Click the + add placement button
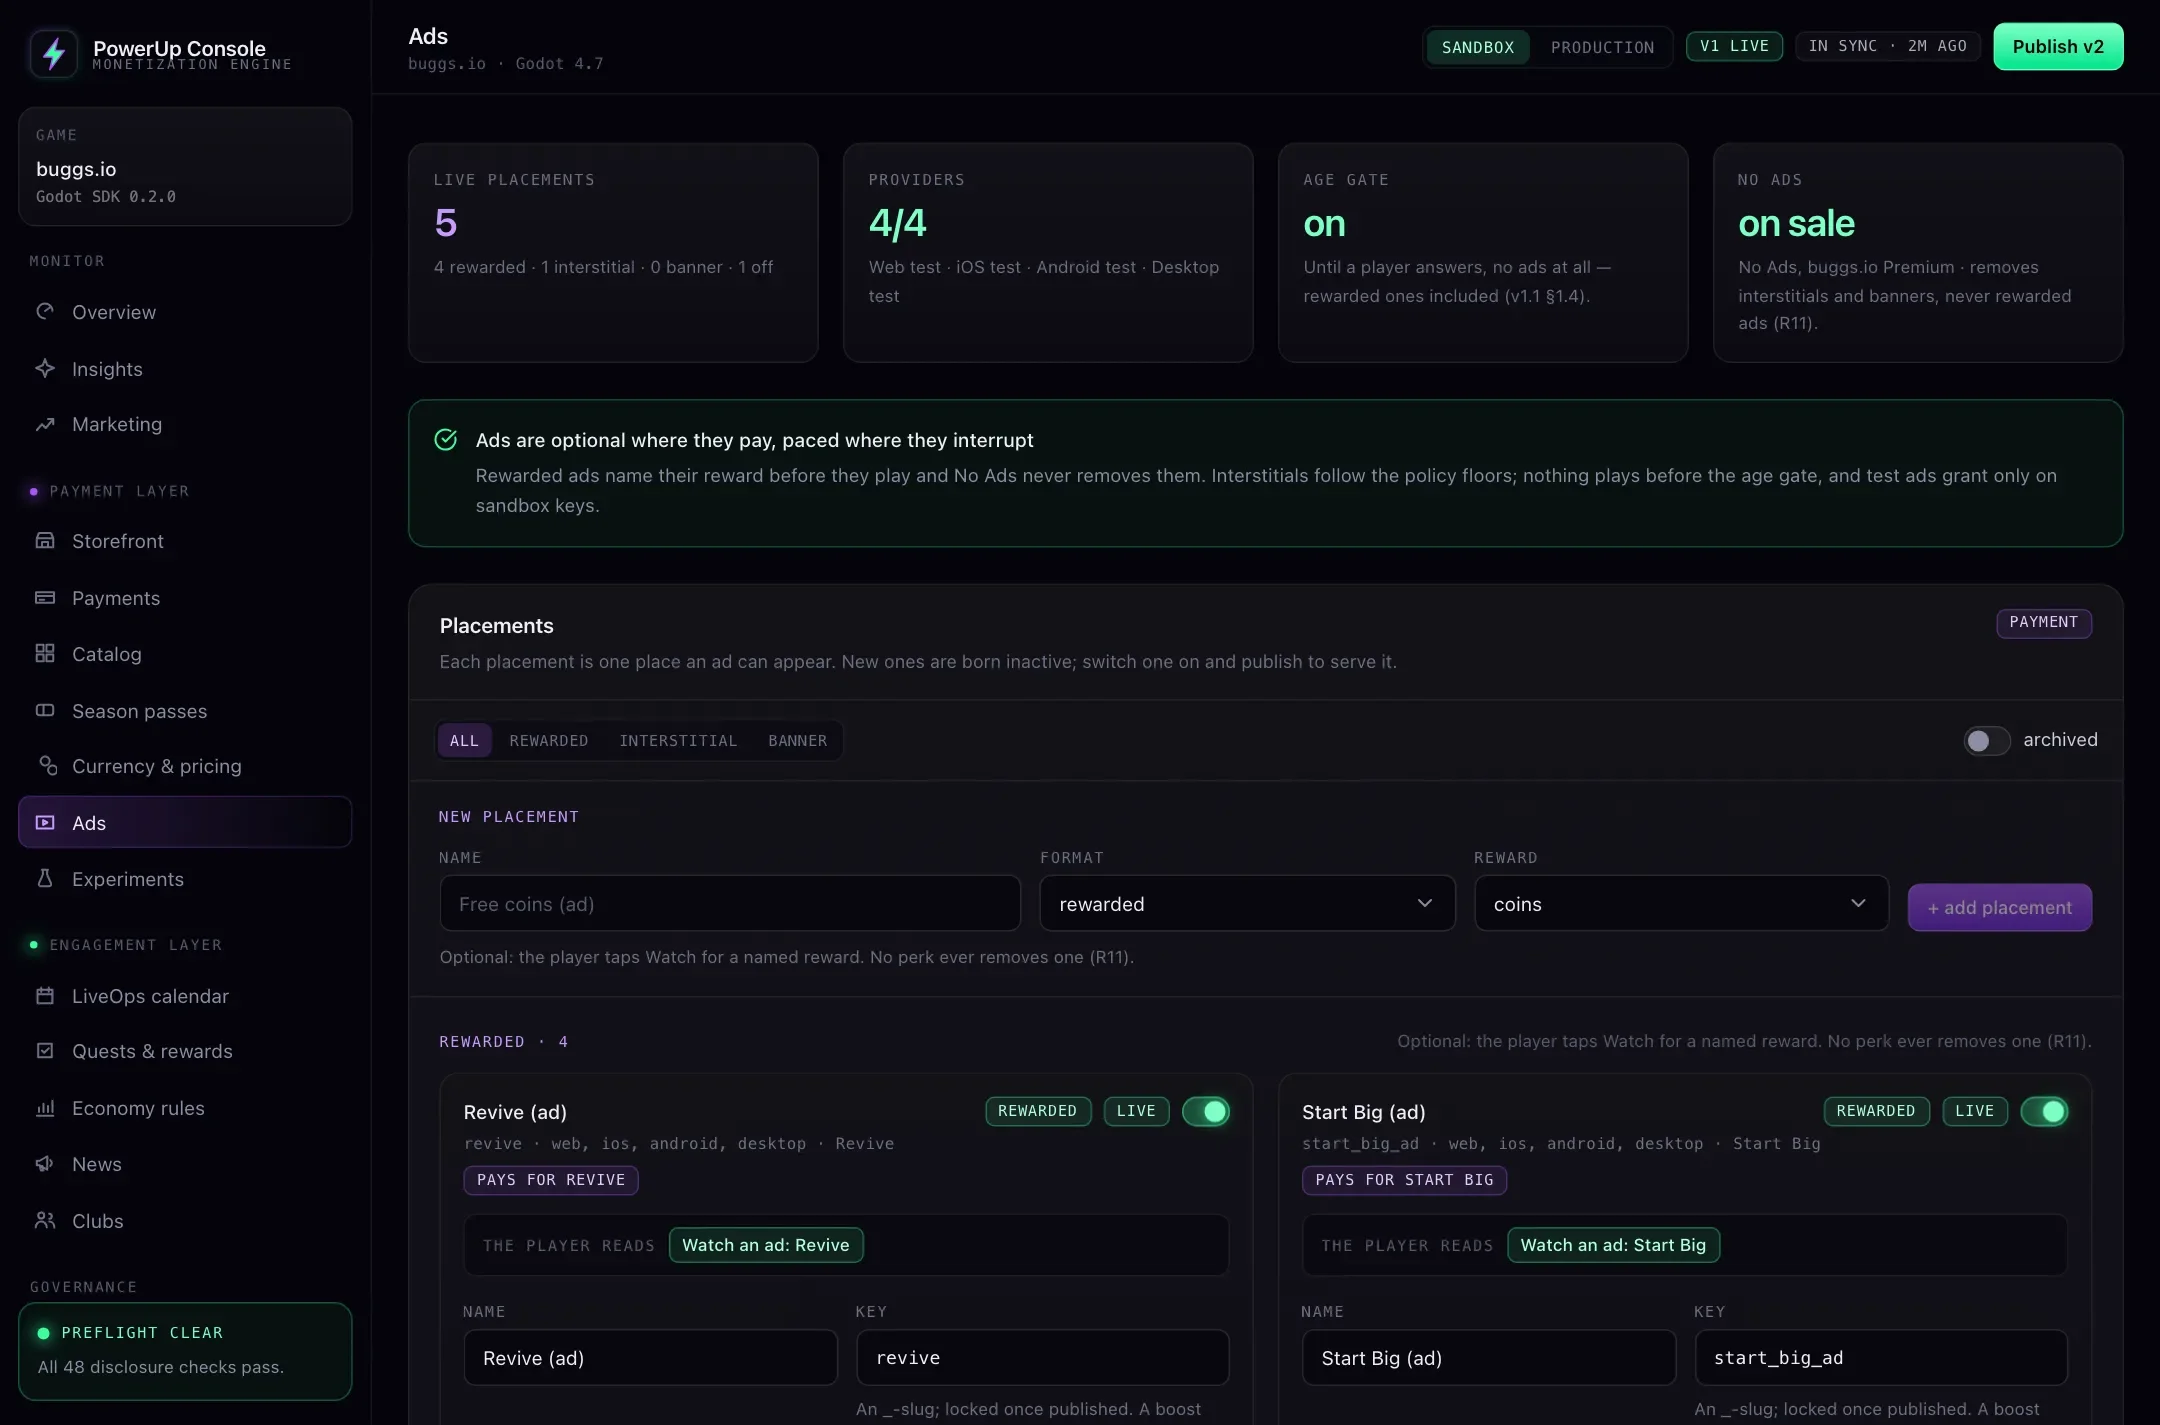This screenshot has width=2160, height=1425. 2000,908
